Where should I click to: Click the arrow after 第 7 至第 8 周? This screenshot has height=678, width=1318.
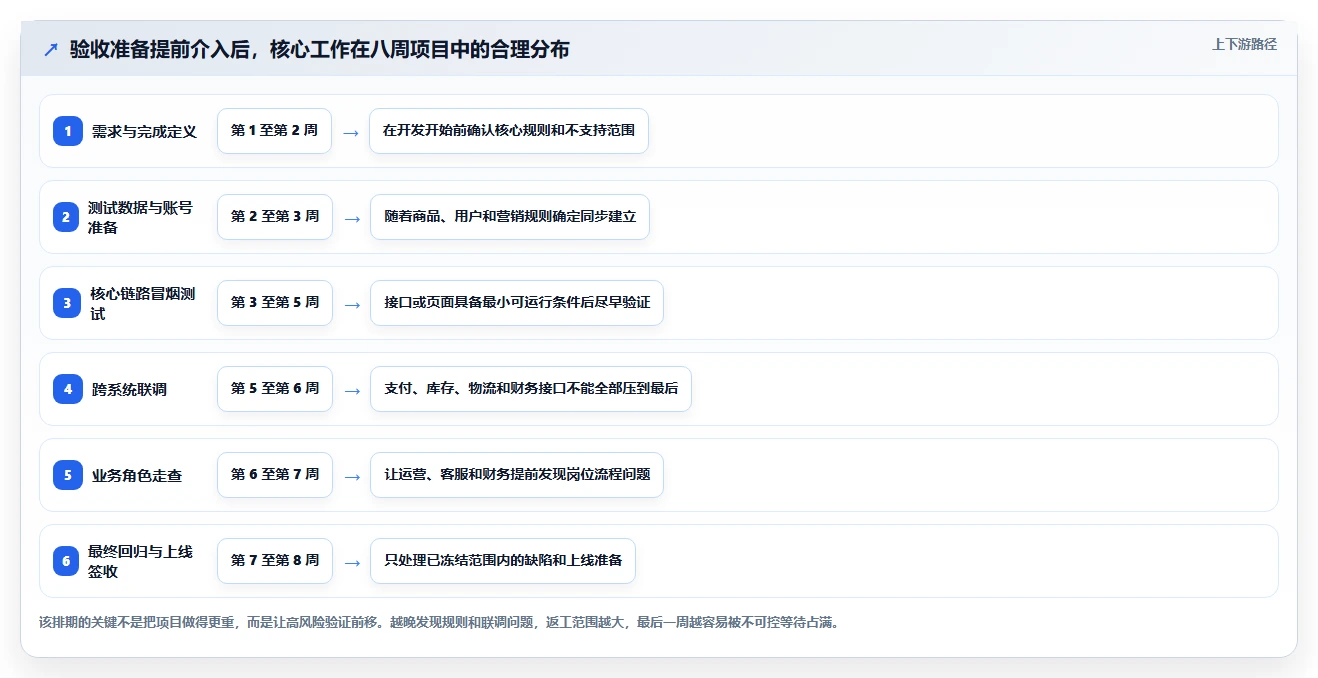[351, 562]
